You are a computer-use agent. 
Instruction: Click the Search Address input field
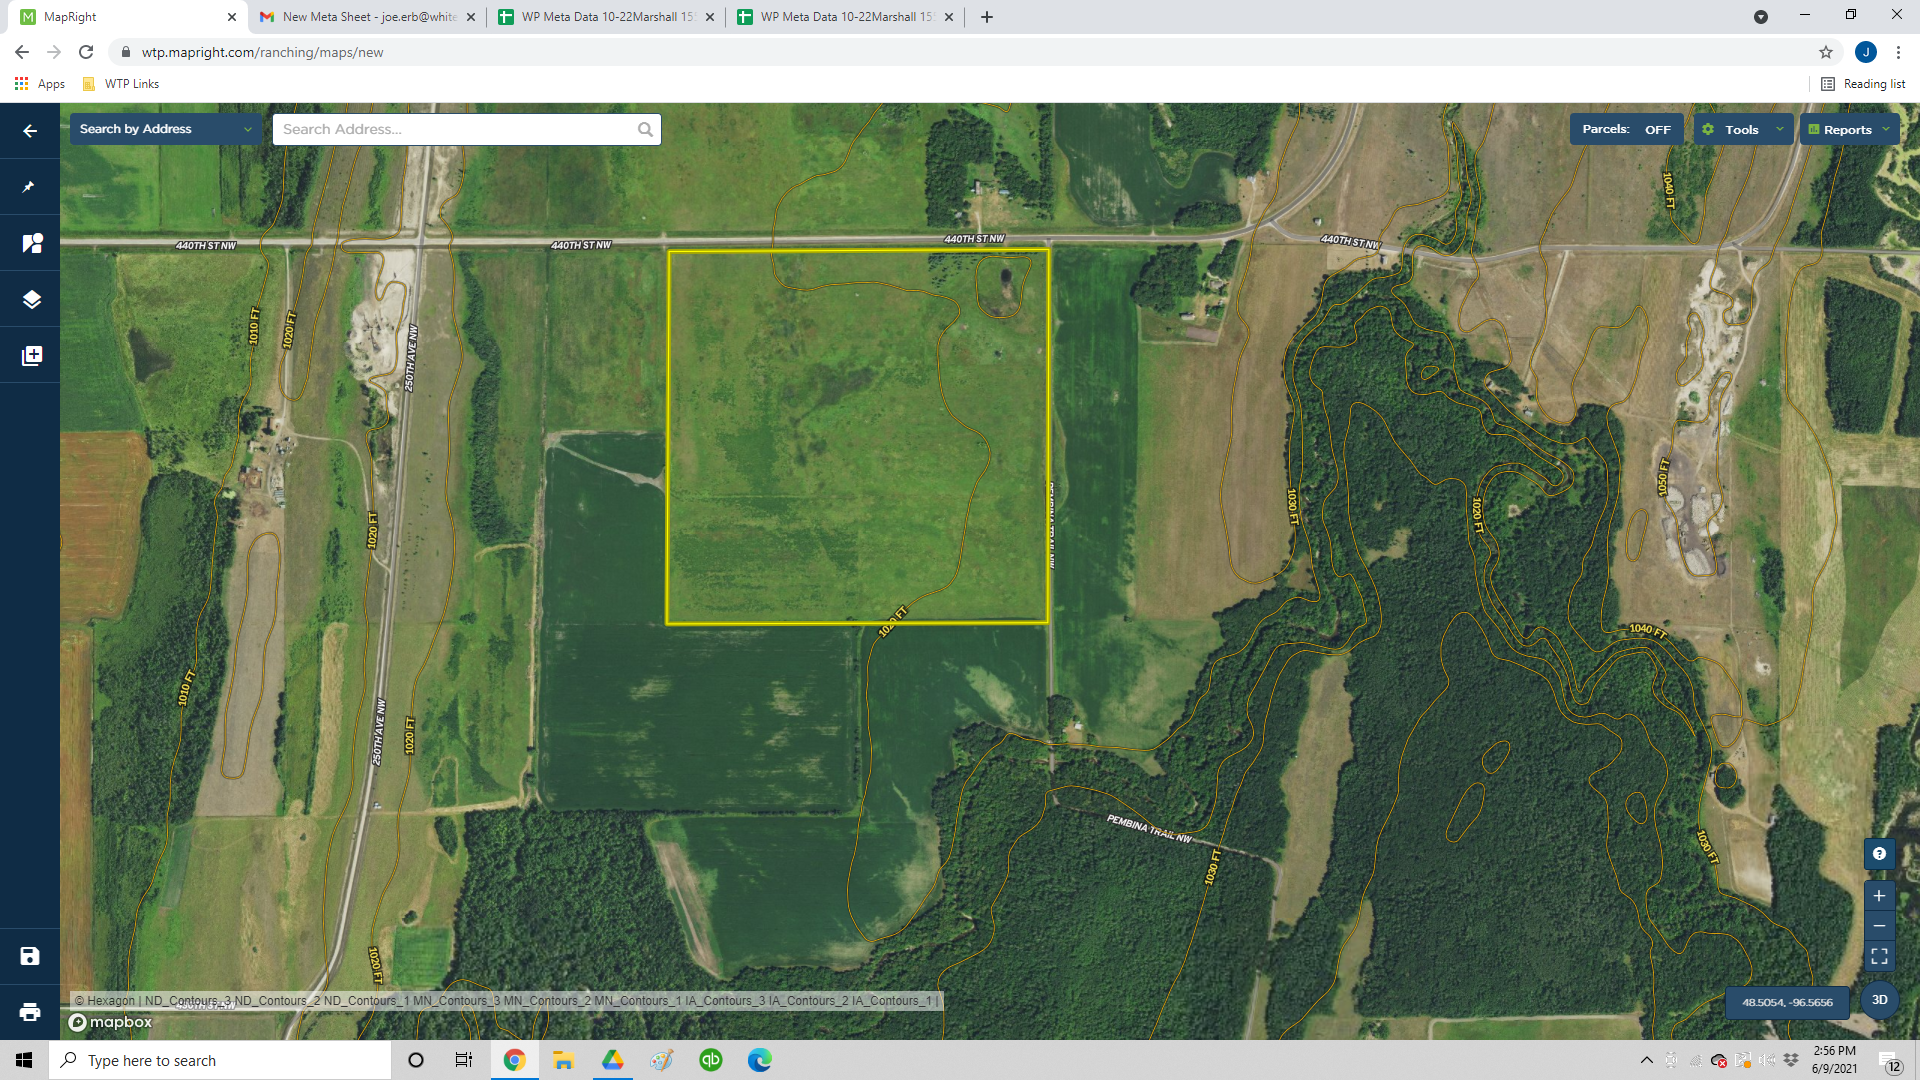point(455,129)
